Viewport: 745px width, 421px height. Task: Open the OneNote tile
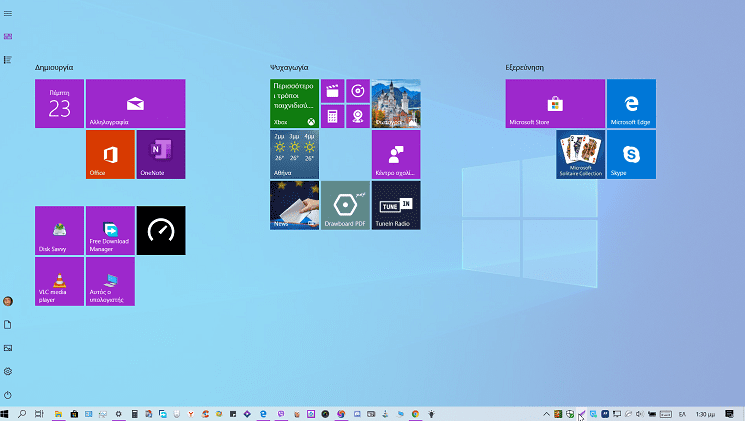(161, 154)
